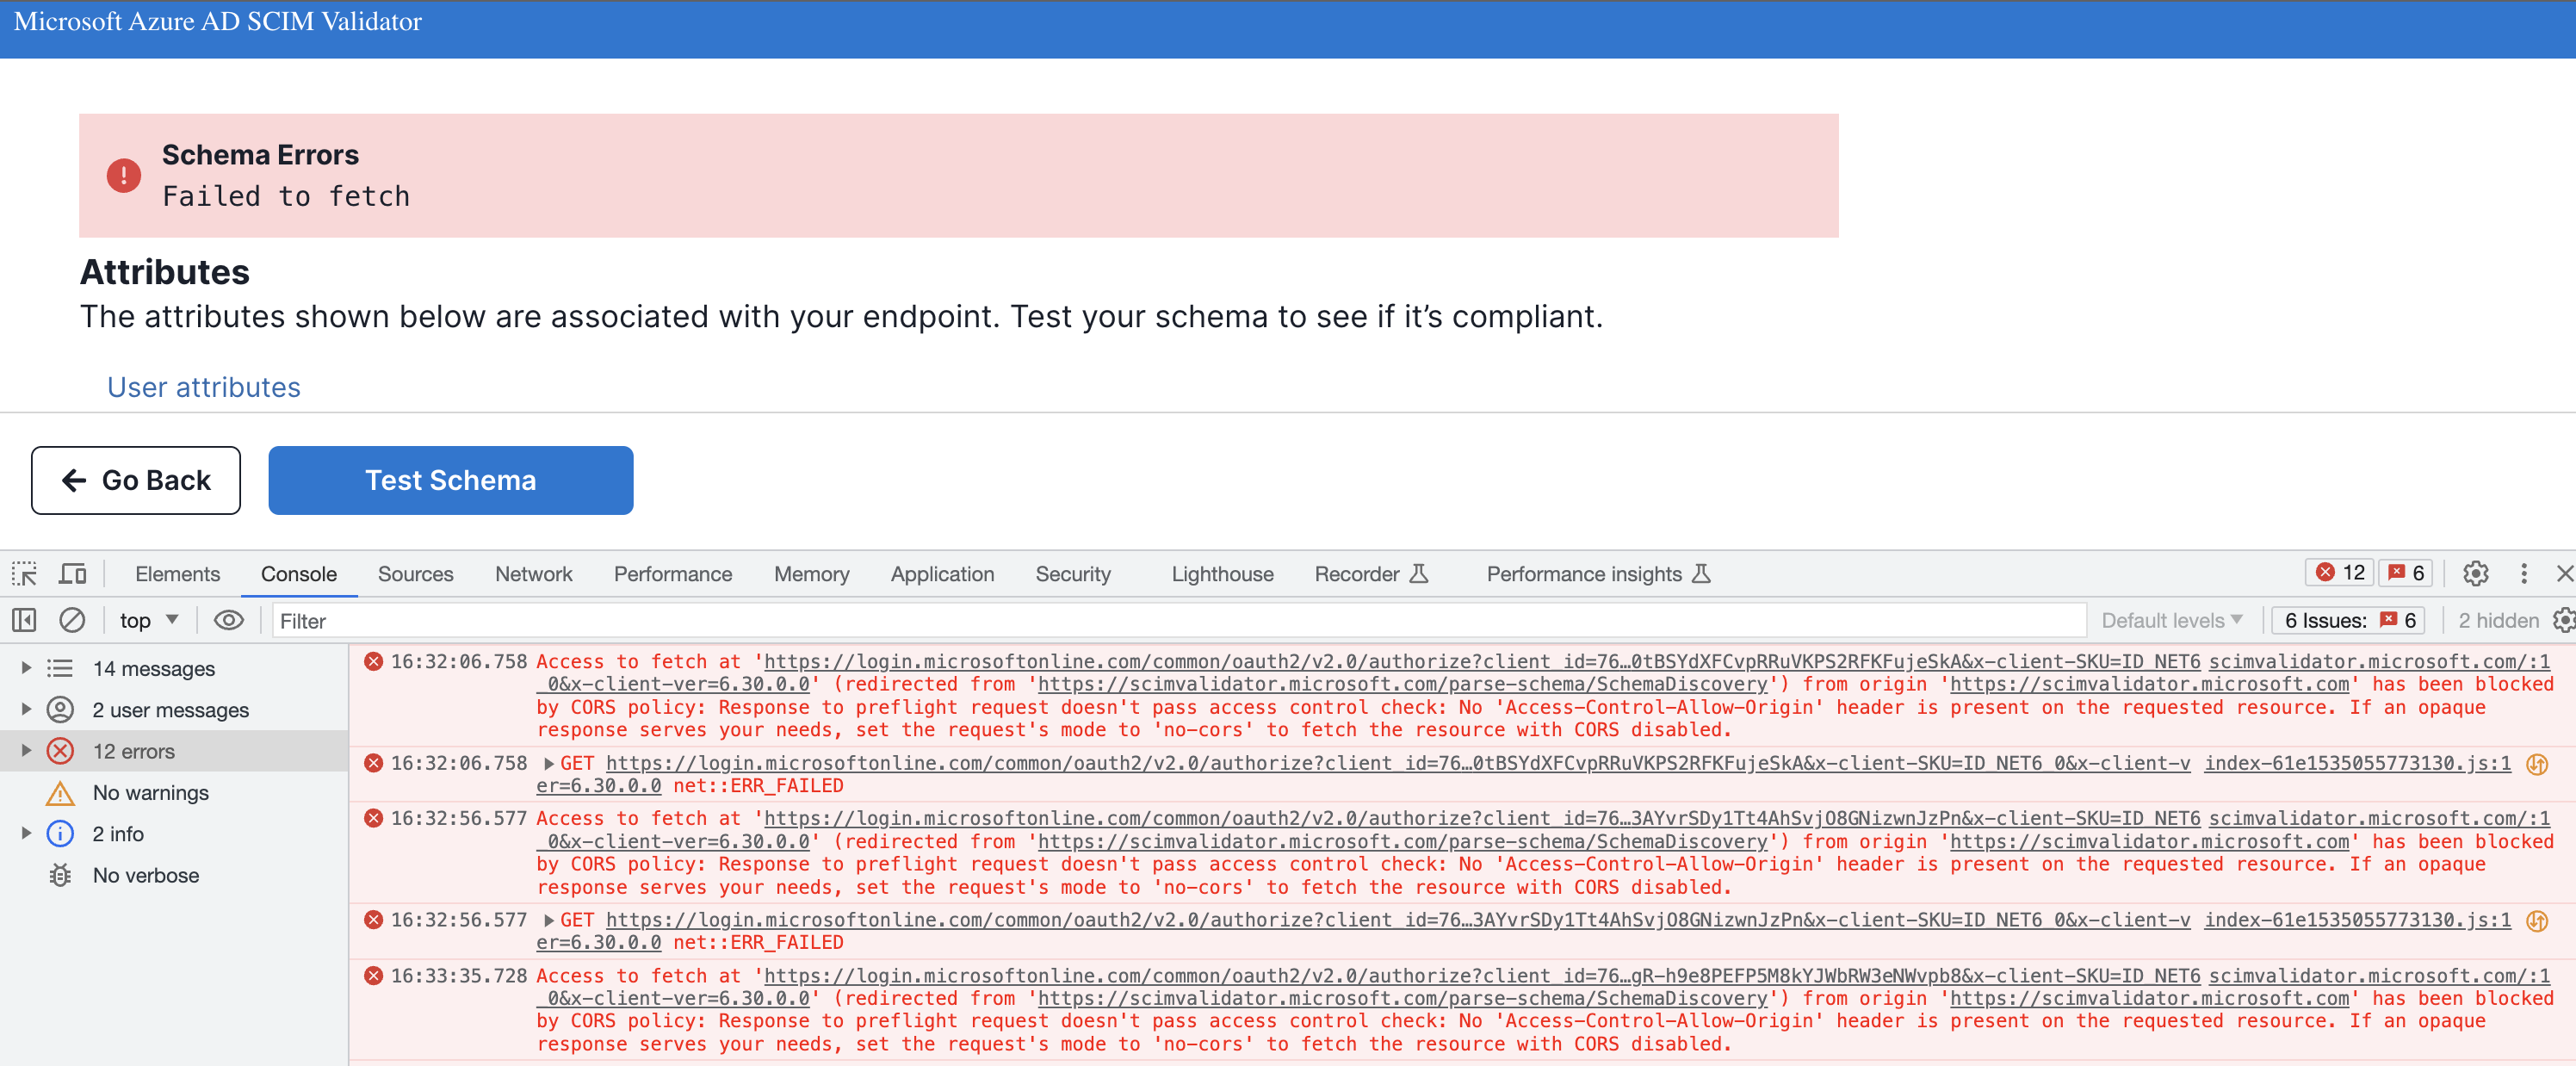This screenshot has width=2576, height=1066.
Task: Click the Go Back button
Action: pos(136,480)
